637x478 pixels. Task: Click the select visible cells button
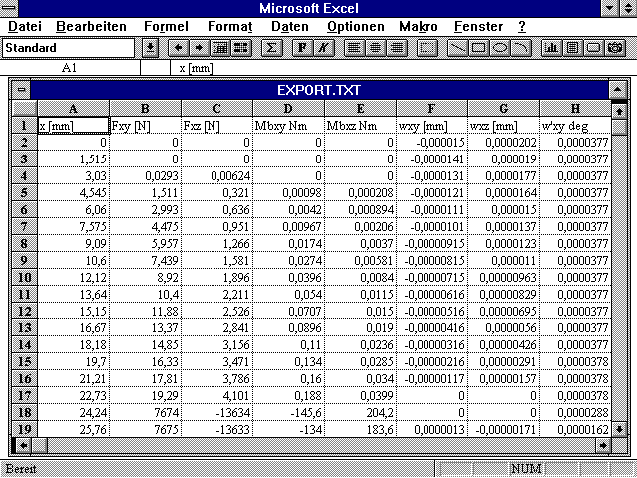(x=241, y=48)
